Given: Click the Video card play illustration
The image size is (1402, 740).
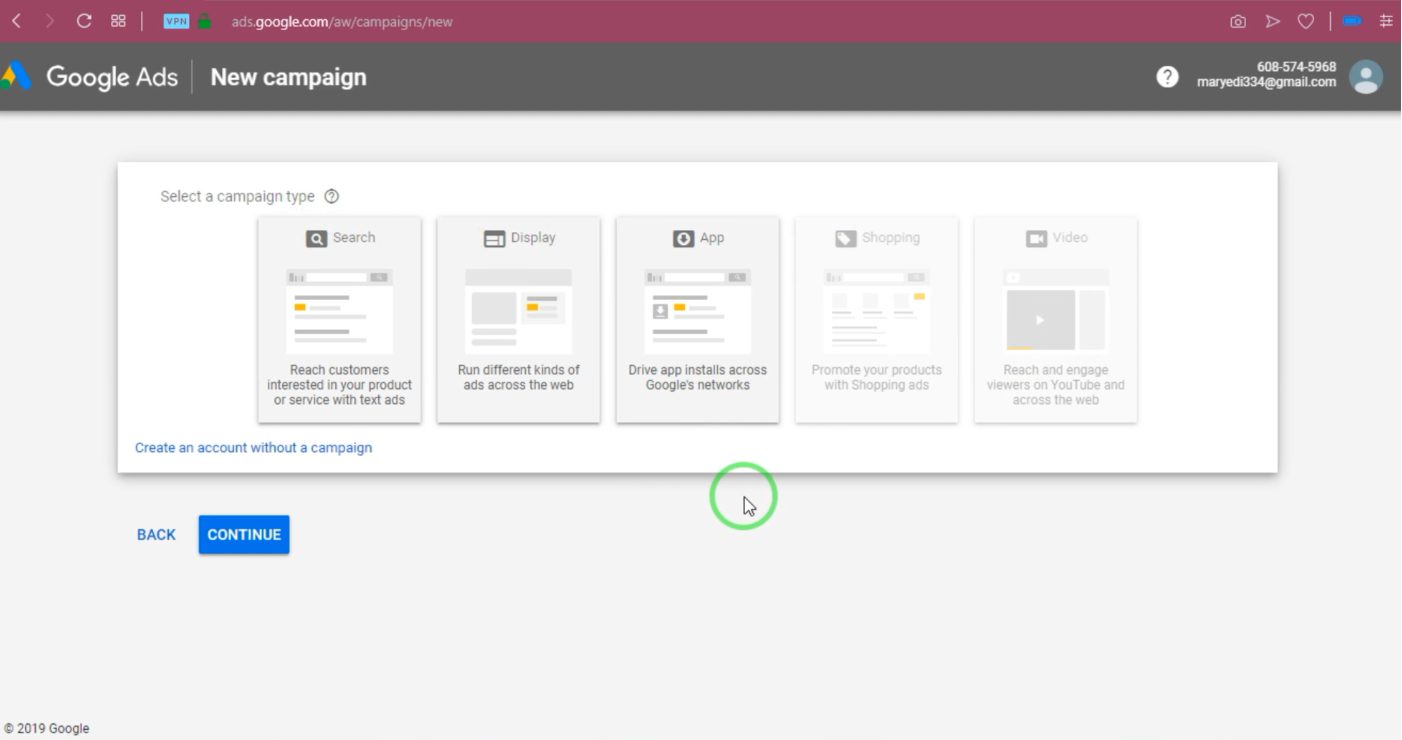Looking at the screenshot, I should pyautogui.click(x=1055, y=311).
